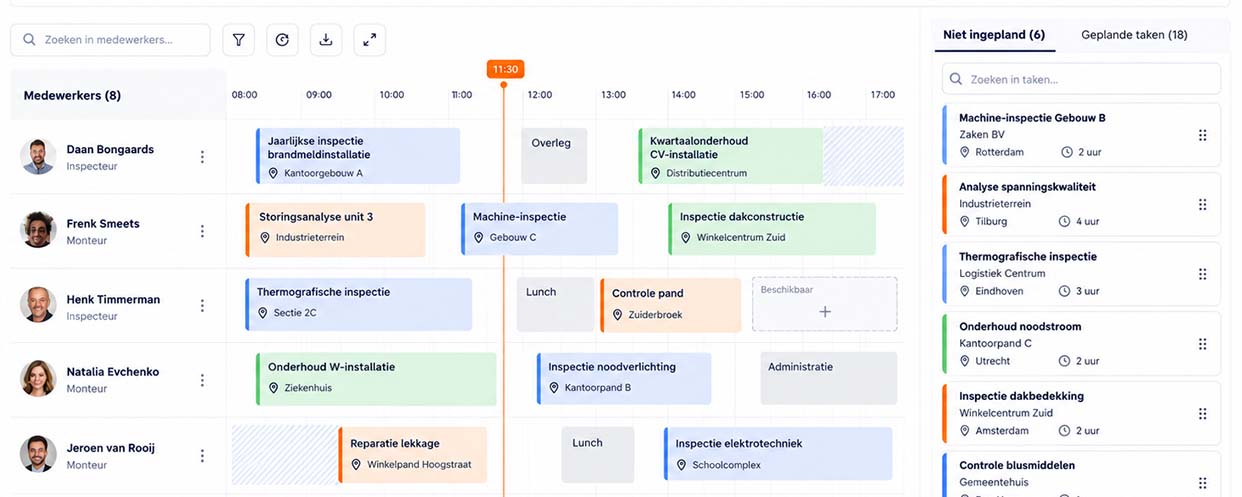
Task: Open Controle pand Zuiderbroek task
Action: coord(670,305)
